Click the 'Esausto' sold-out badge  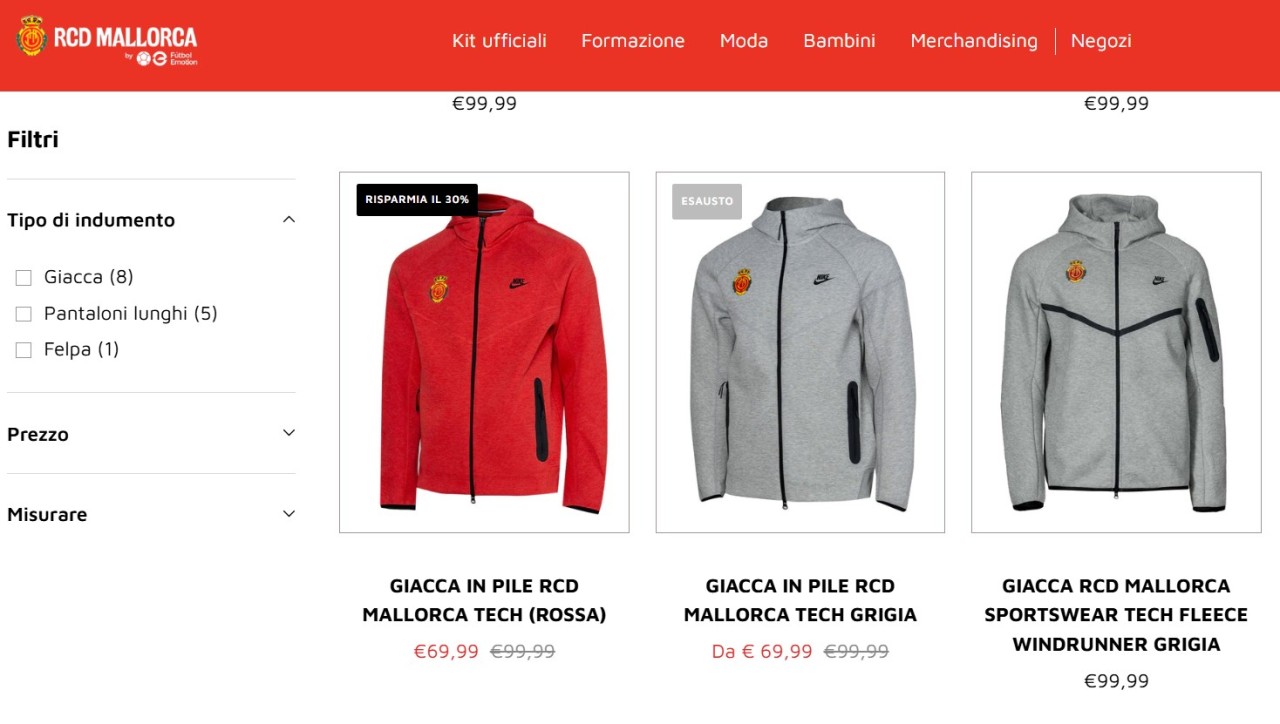click(x=707, y=201)
